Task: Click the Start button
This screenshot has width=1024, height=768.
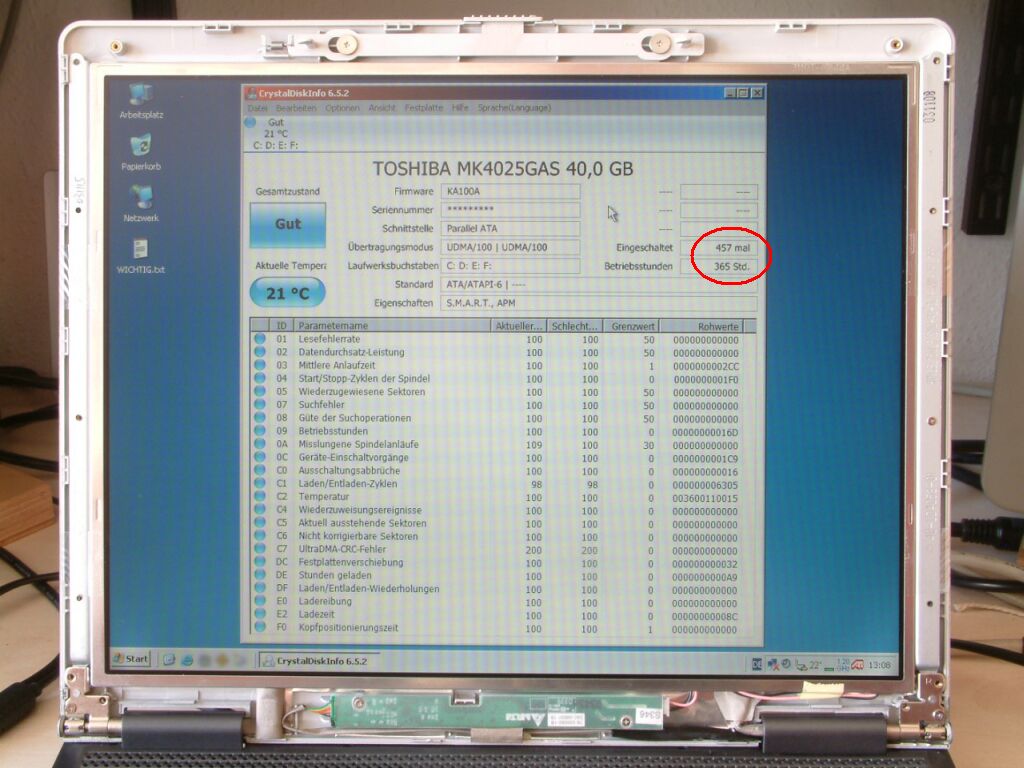Action: point(131,658)
